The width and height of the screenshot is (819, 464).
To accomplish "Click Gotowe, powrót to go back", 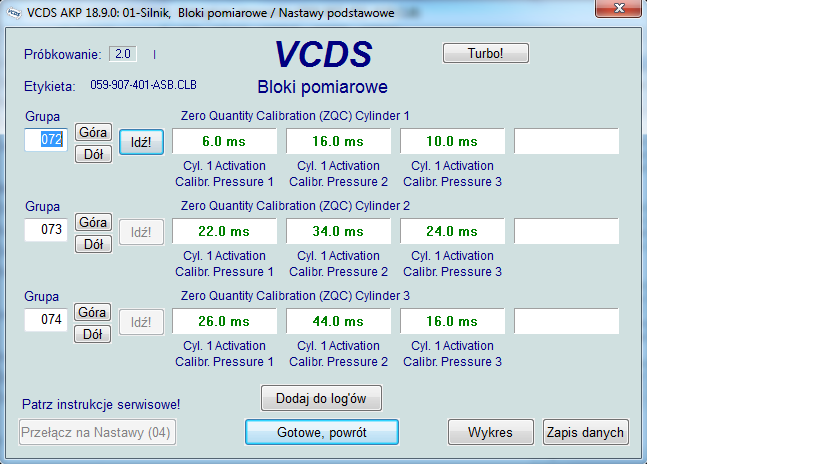I will [x=322, y=432].
